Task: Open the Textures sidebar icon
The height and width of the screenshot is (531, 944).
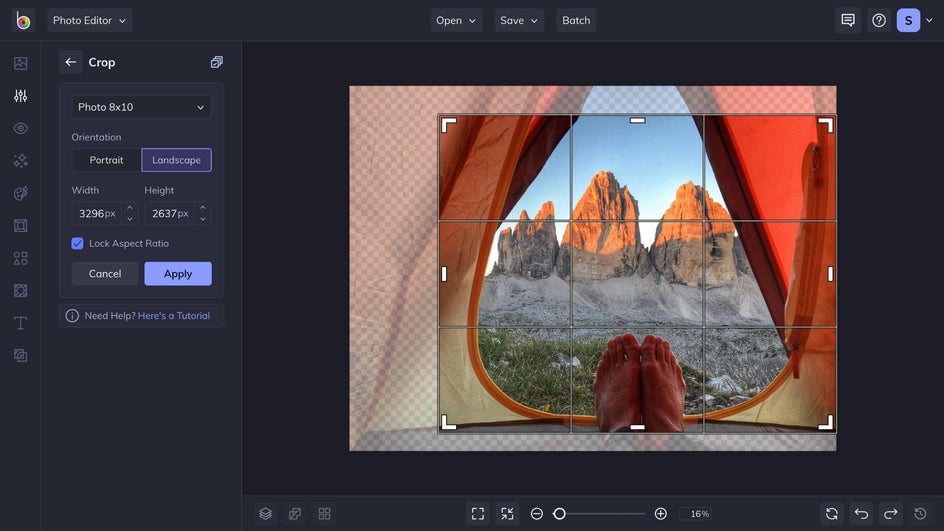Action: [20, 356]
